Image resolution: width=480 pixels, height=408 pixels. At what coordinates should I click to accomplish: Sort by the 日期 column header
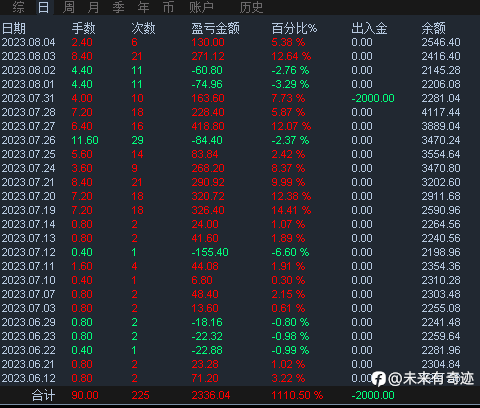coord(14,28)
